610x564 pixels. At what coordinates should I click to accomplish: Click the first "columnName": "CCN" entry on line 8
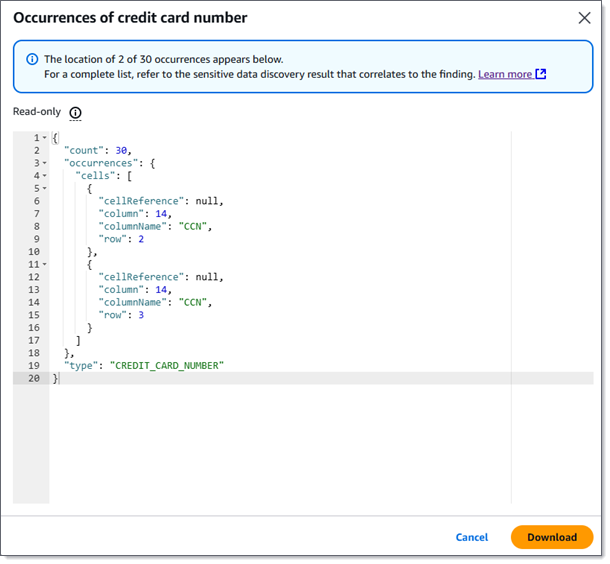click(155, 226)
